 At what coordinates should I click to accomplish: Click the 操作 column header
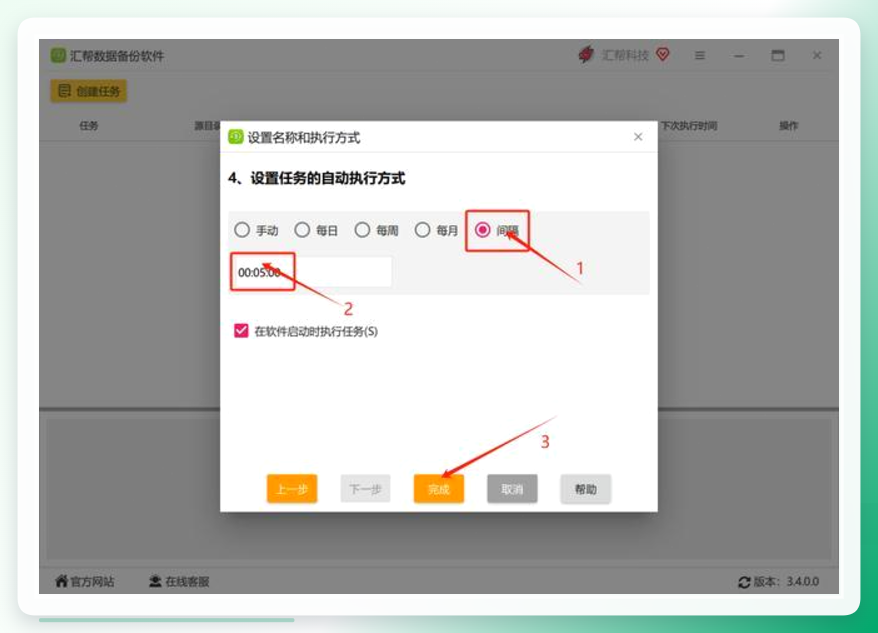coord(788,125)
